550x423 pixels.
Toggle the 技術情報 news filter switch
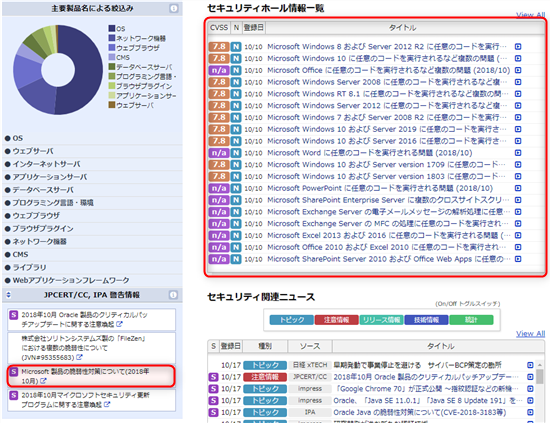click(x=426, y=320)
